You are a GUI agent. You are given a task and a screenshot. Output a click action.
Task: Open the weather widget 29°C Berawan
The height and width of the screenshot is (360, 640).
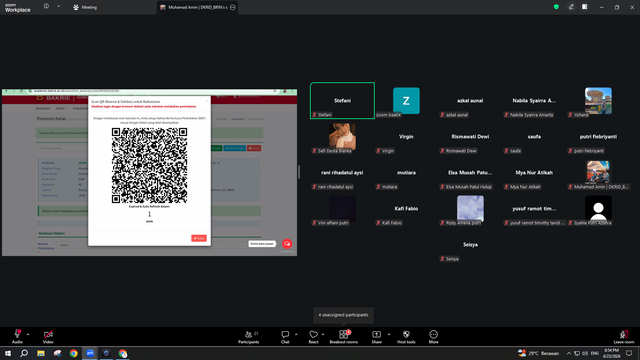point(538,353)
